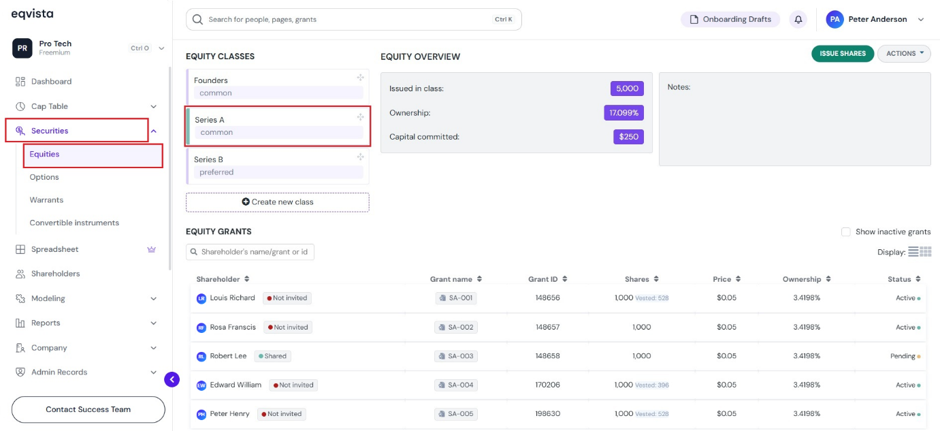Click the Modeling sidebar icon
The image size is (940, 431).
coord(20,299)
